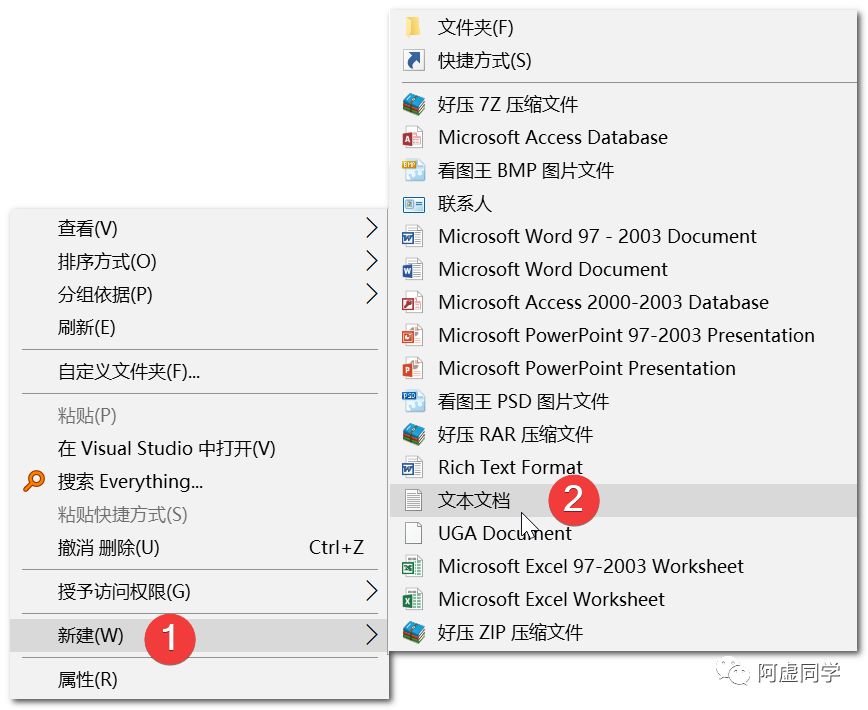Click the 好压 ZIP archive icon

point(413,633)
